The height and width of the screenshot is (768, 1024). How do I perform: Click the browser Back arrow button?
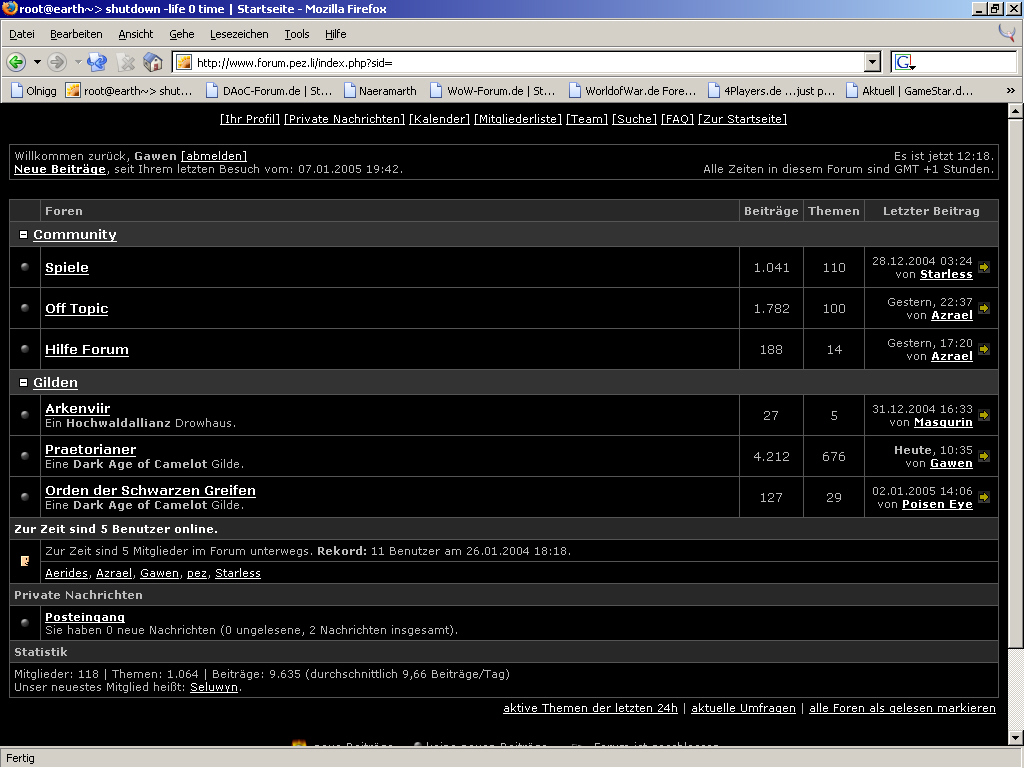coord(17,62)
